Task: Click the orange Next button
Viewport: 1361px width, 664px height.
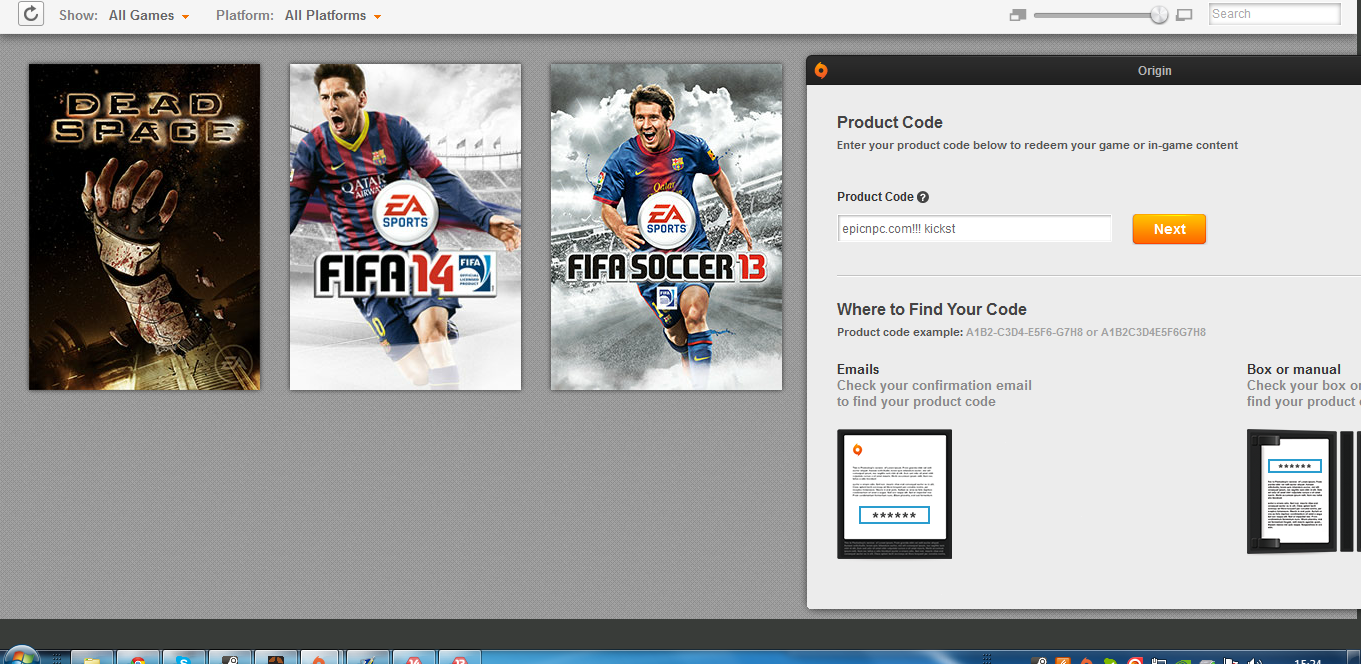Action: 1169,229
